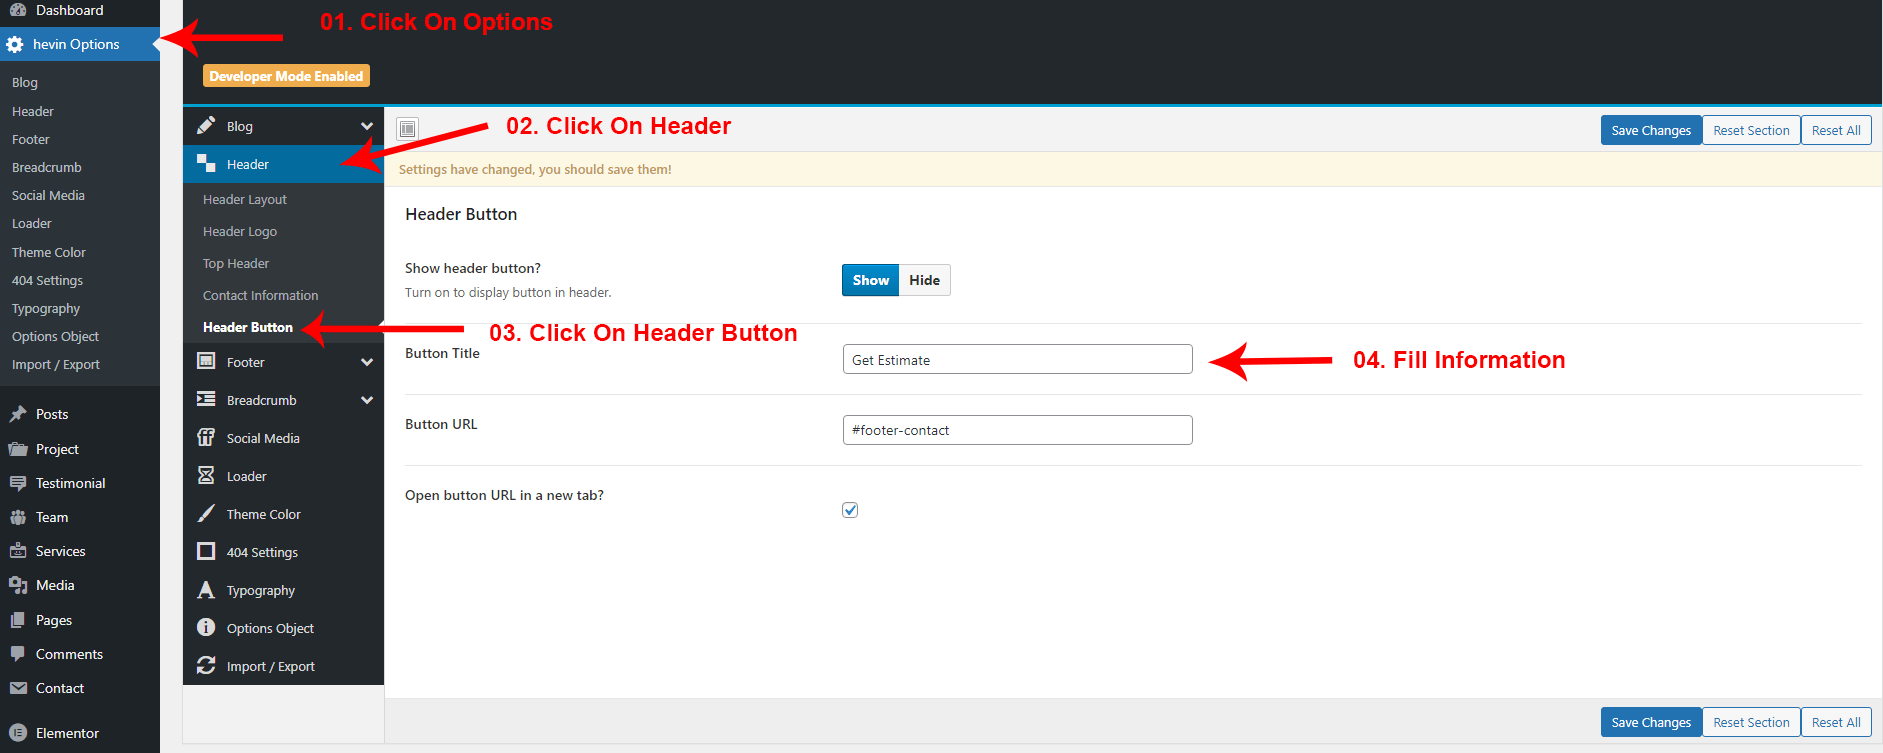The image size is (1883, 753).
Task: Expand the Blog section chevron
Action: tap(367, 126)
